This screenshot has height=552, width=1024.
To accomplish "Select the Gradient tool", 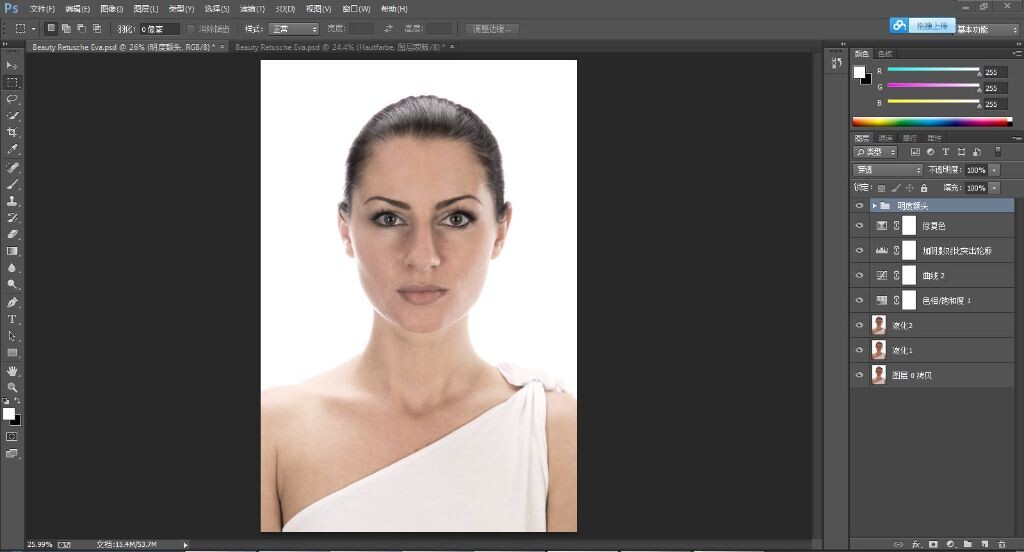I will pos(12,251).
